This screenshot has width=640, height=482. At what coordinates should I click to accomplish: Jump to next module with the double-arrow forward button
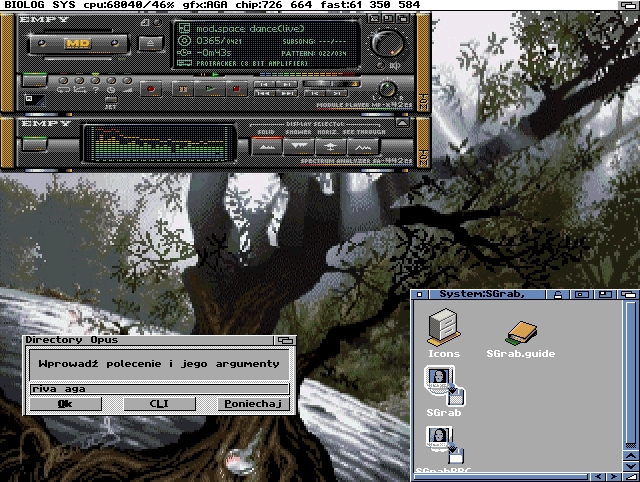click(286, 93)
